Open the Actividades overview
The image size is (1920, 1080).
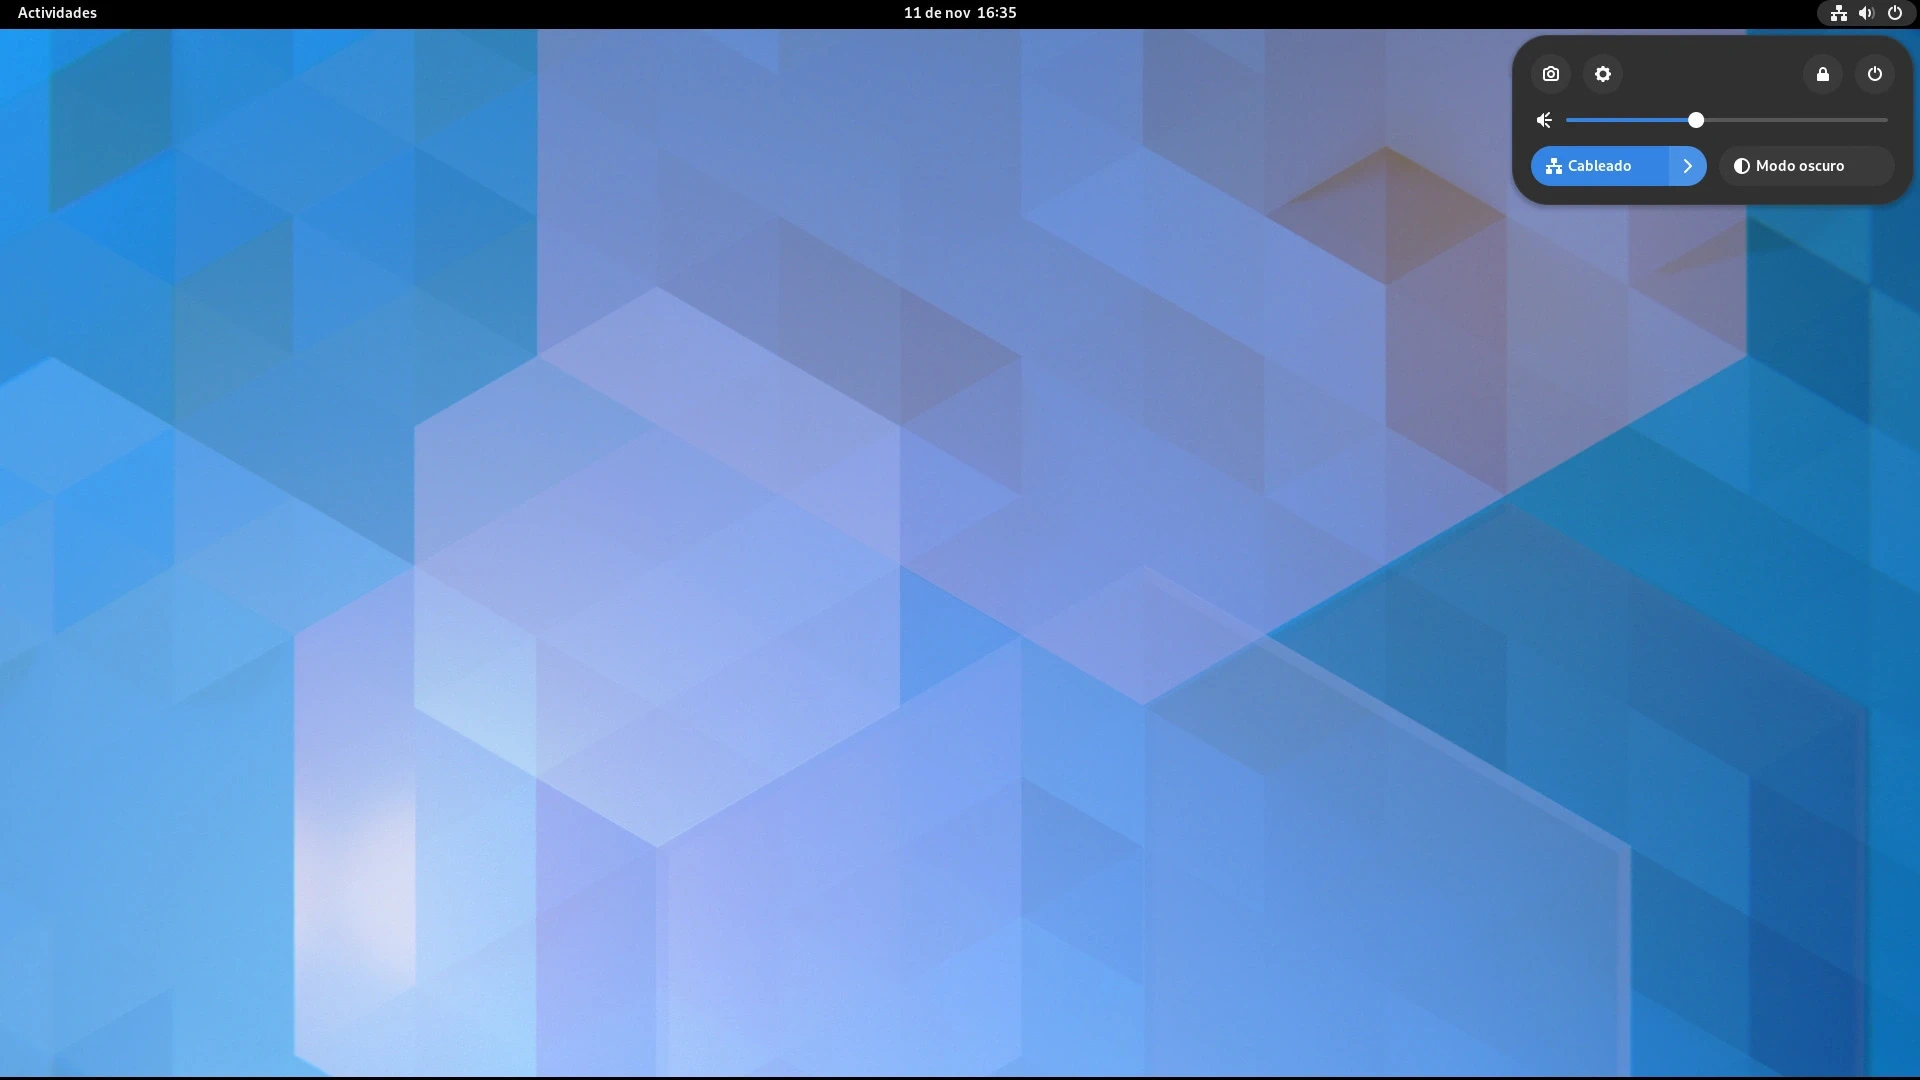pyautogui.click(x=57, y=13)
